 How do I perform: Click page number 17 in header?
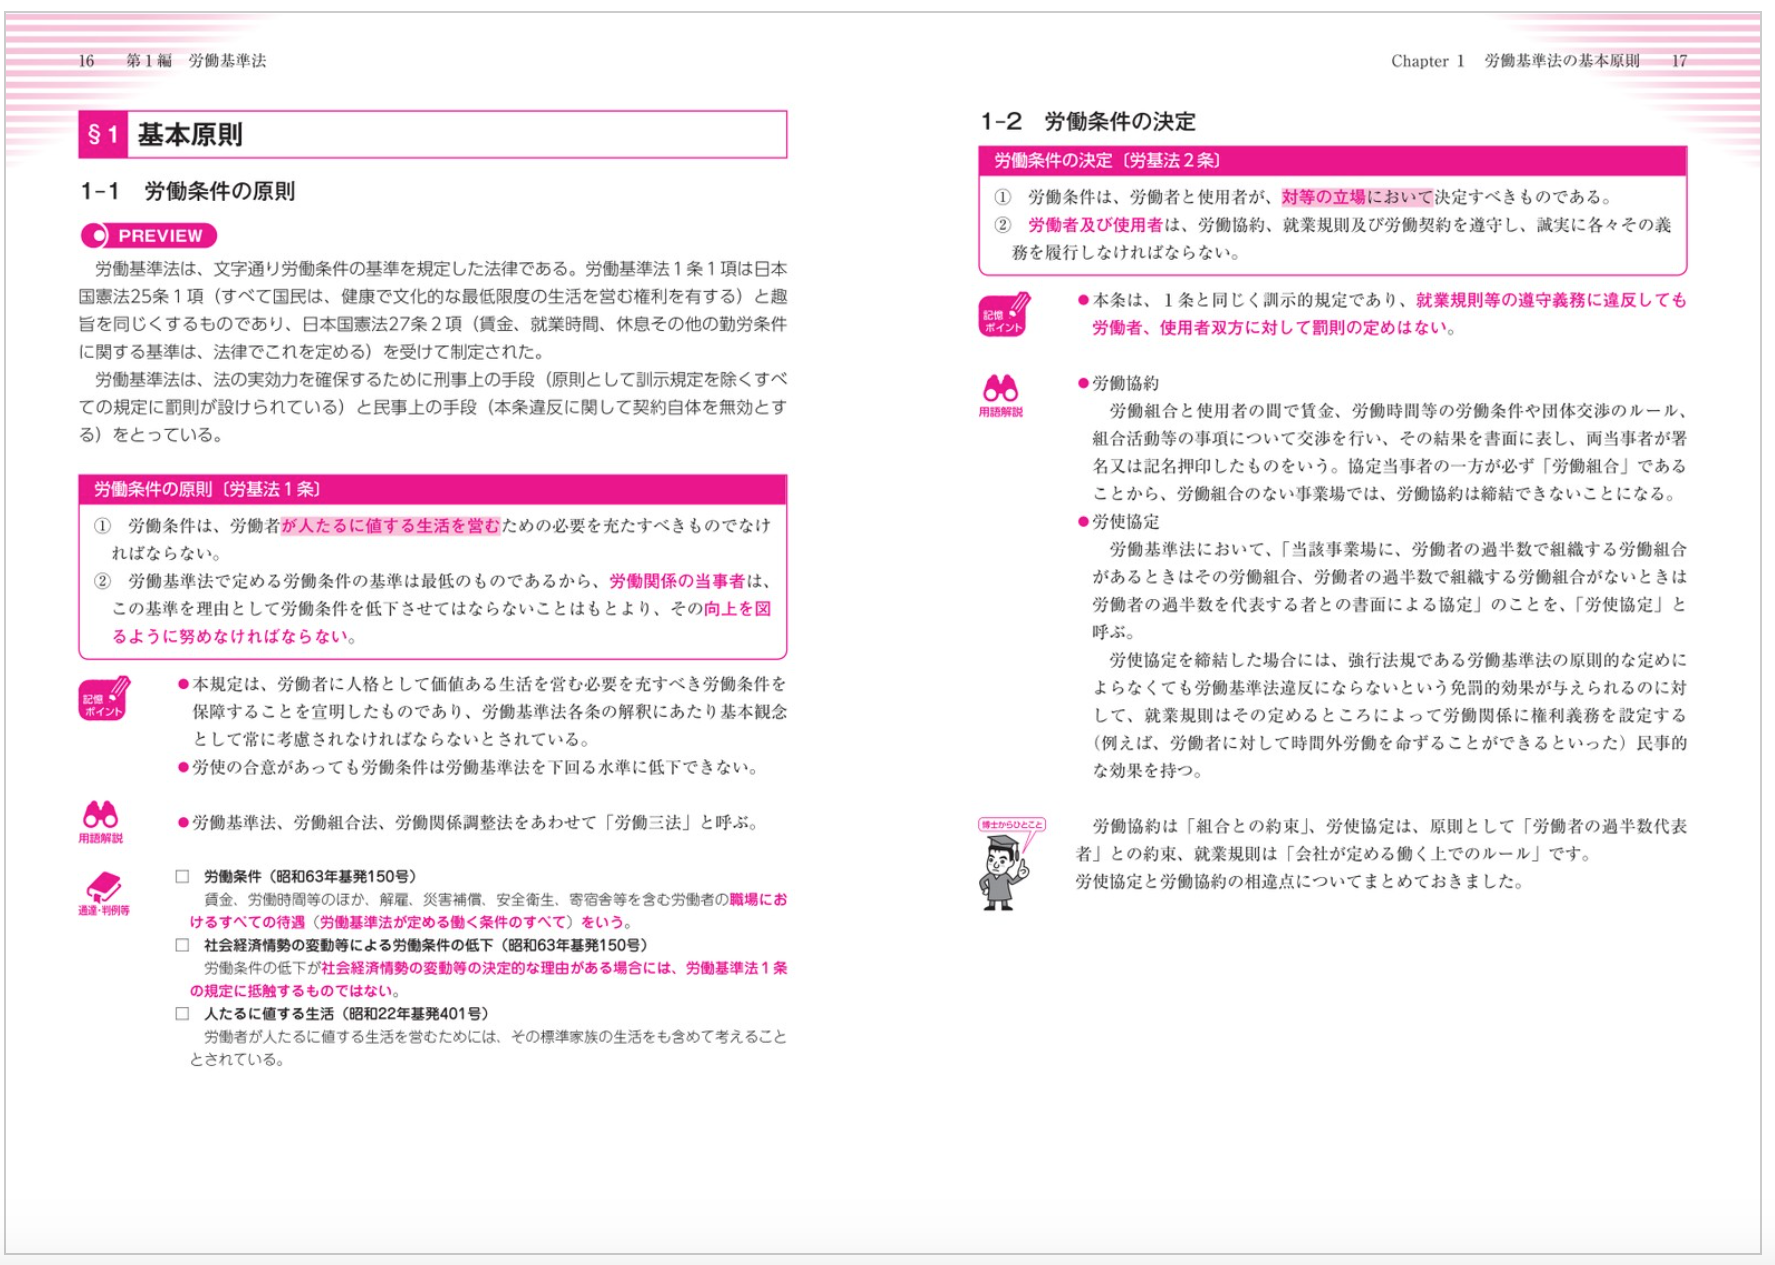click(1679, 61)
